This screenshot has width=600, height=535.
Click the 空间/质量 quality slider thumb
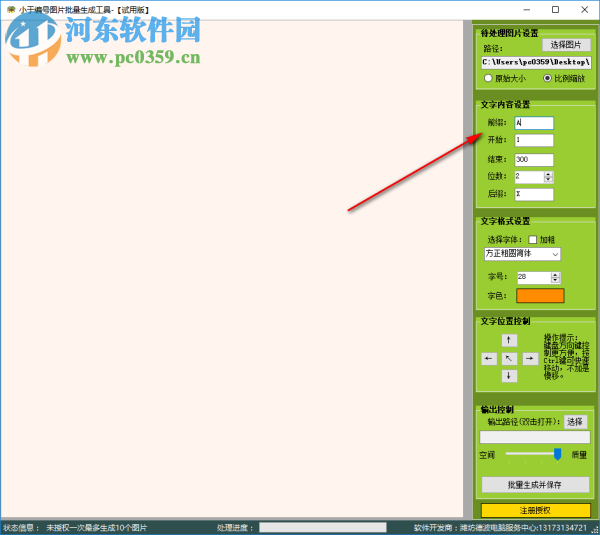coord(558,454)
